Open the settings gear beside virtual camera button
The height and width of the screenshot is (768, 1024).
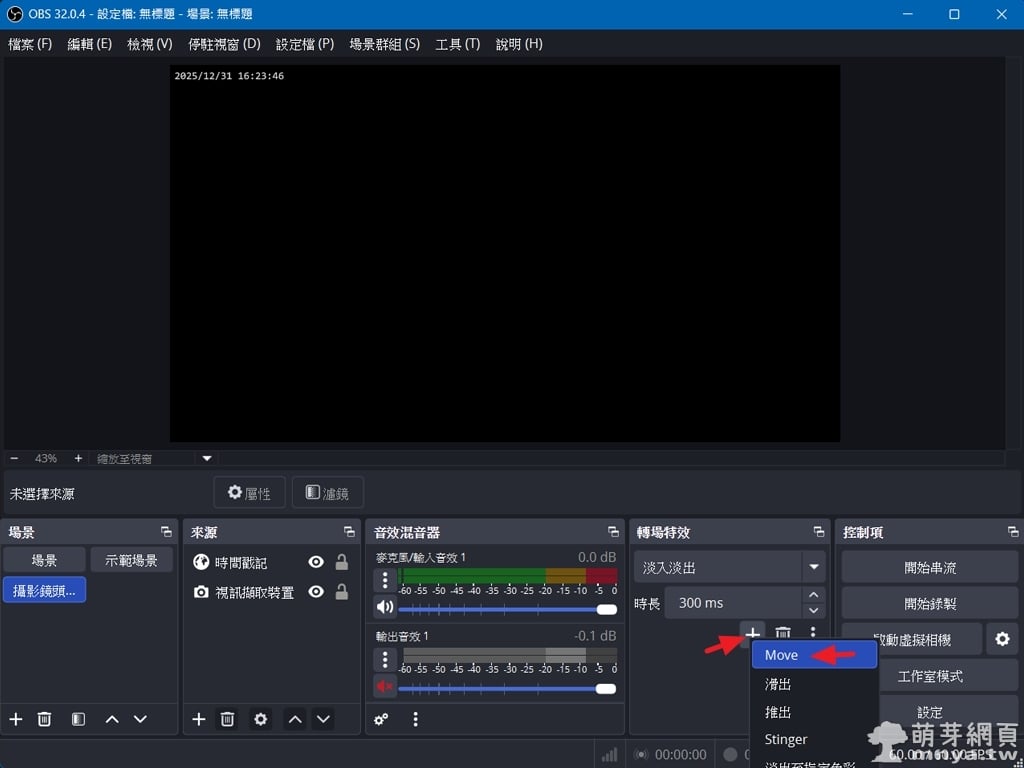[x=1002, y=639]
